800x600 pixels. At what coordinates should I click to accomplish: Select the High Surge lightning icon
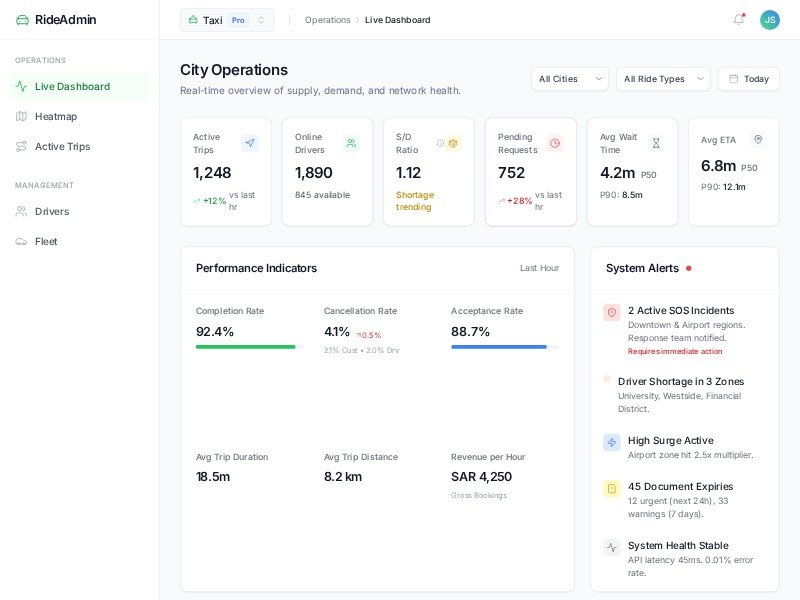[611, 443]
